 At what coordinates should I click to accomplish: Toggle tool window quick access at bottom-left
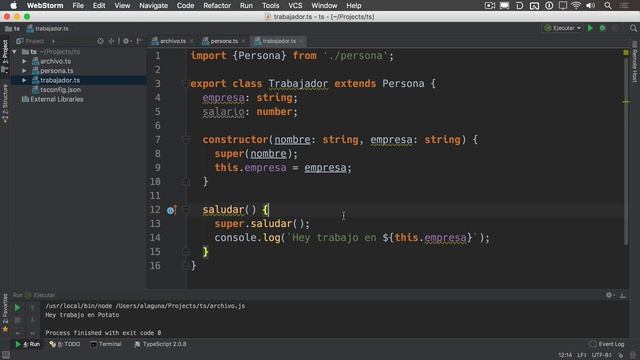[x=5, y=355]
